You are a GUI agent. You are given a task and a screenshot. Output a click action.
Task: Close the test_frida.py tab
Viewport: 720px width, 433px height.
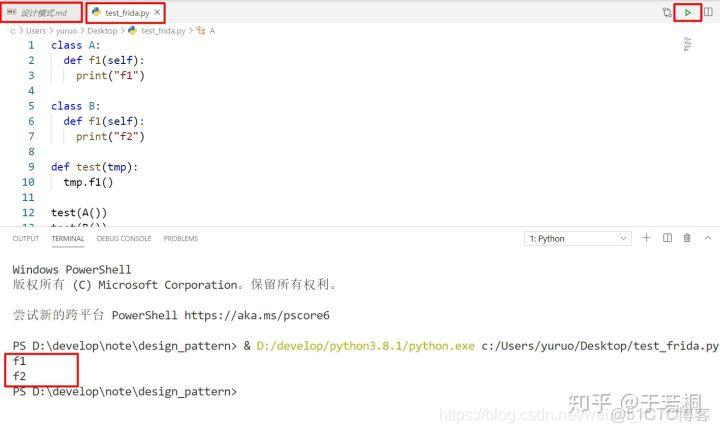157,12
